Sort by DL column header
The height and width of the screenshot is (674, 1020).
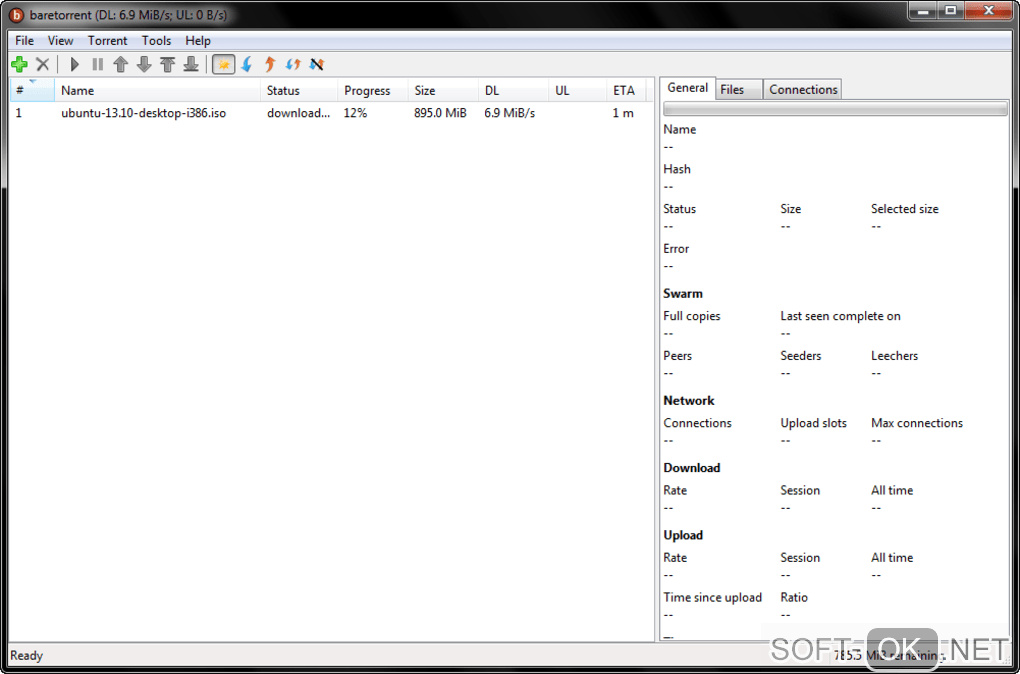(513, 90)
